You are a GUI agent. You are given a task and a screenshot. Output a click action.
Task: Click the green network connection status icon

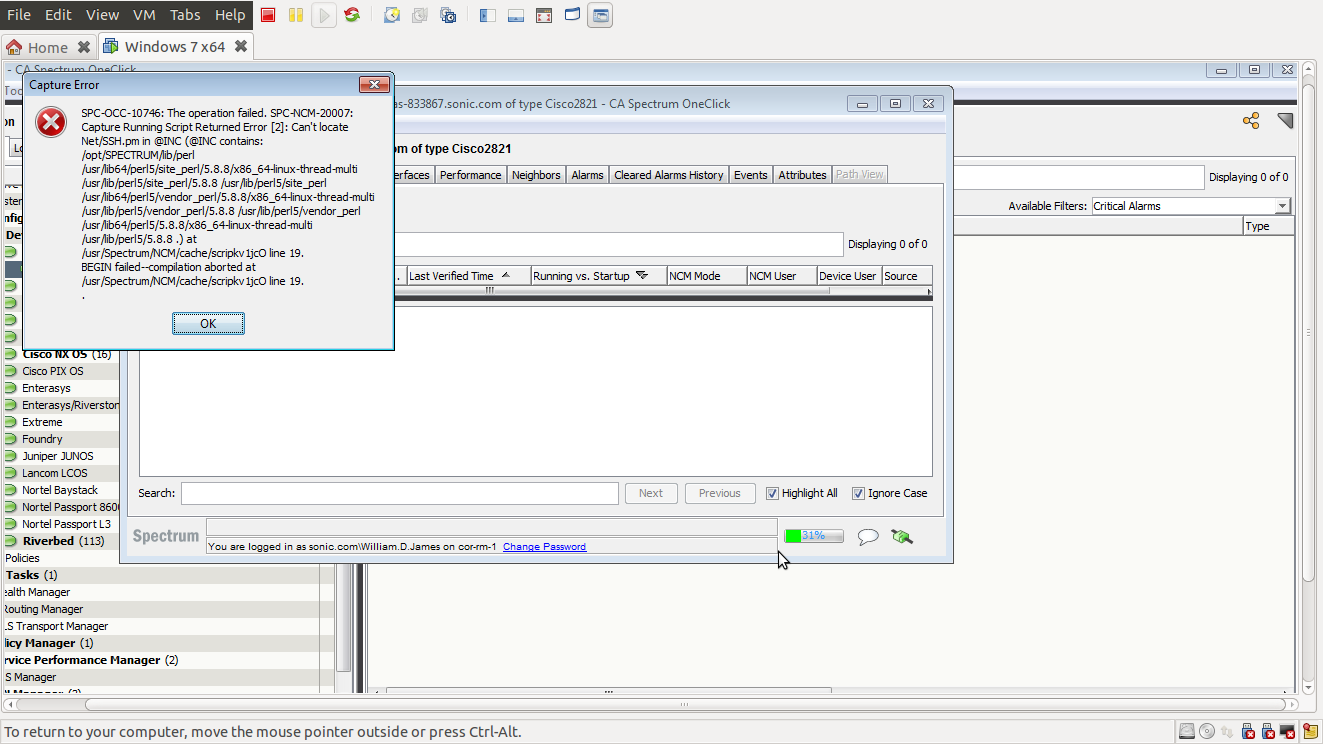(901, 536)
